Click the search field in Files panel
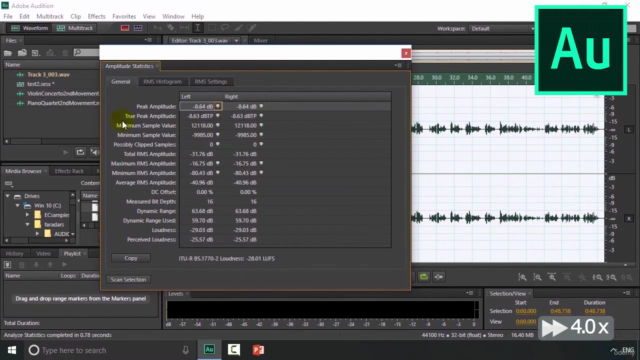The height and width of the screenshot is (360, 640). coord(87,53)
